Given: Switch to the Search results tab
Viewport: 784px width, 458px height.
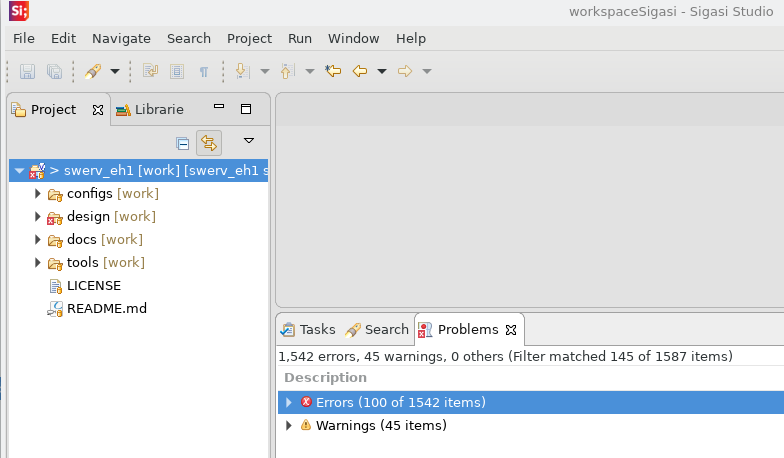Looking at the screenshot, I should tap(377, 330).
